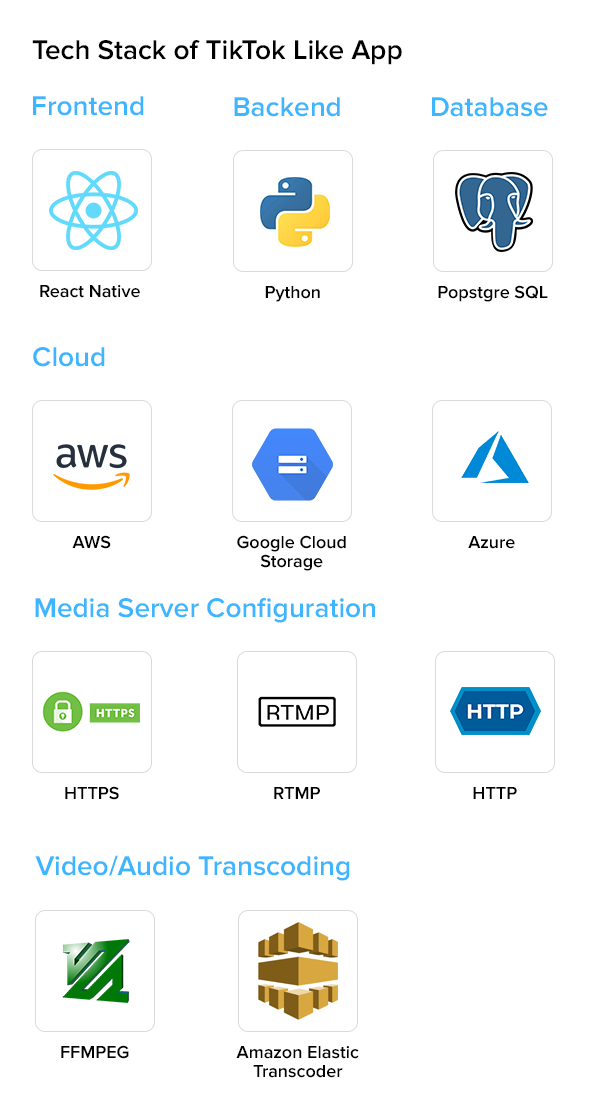Click the RTMP boxed logo

297,712
